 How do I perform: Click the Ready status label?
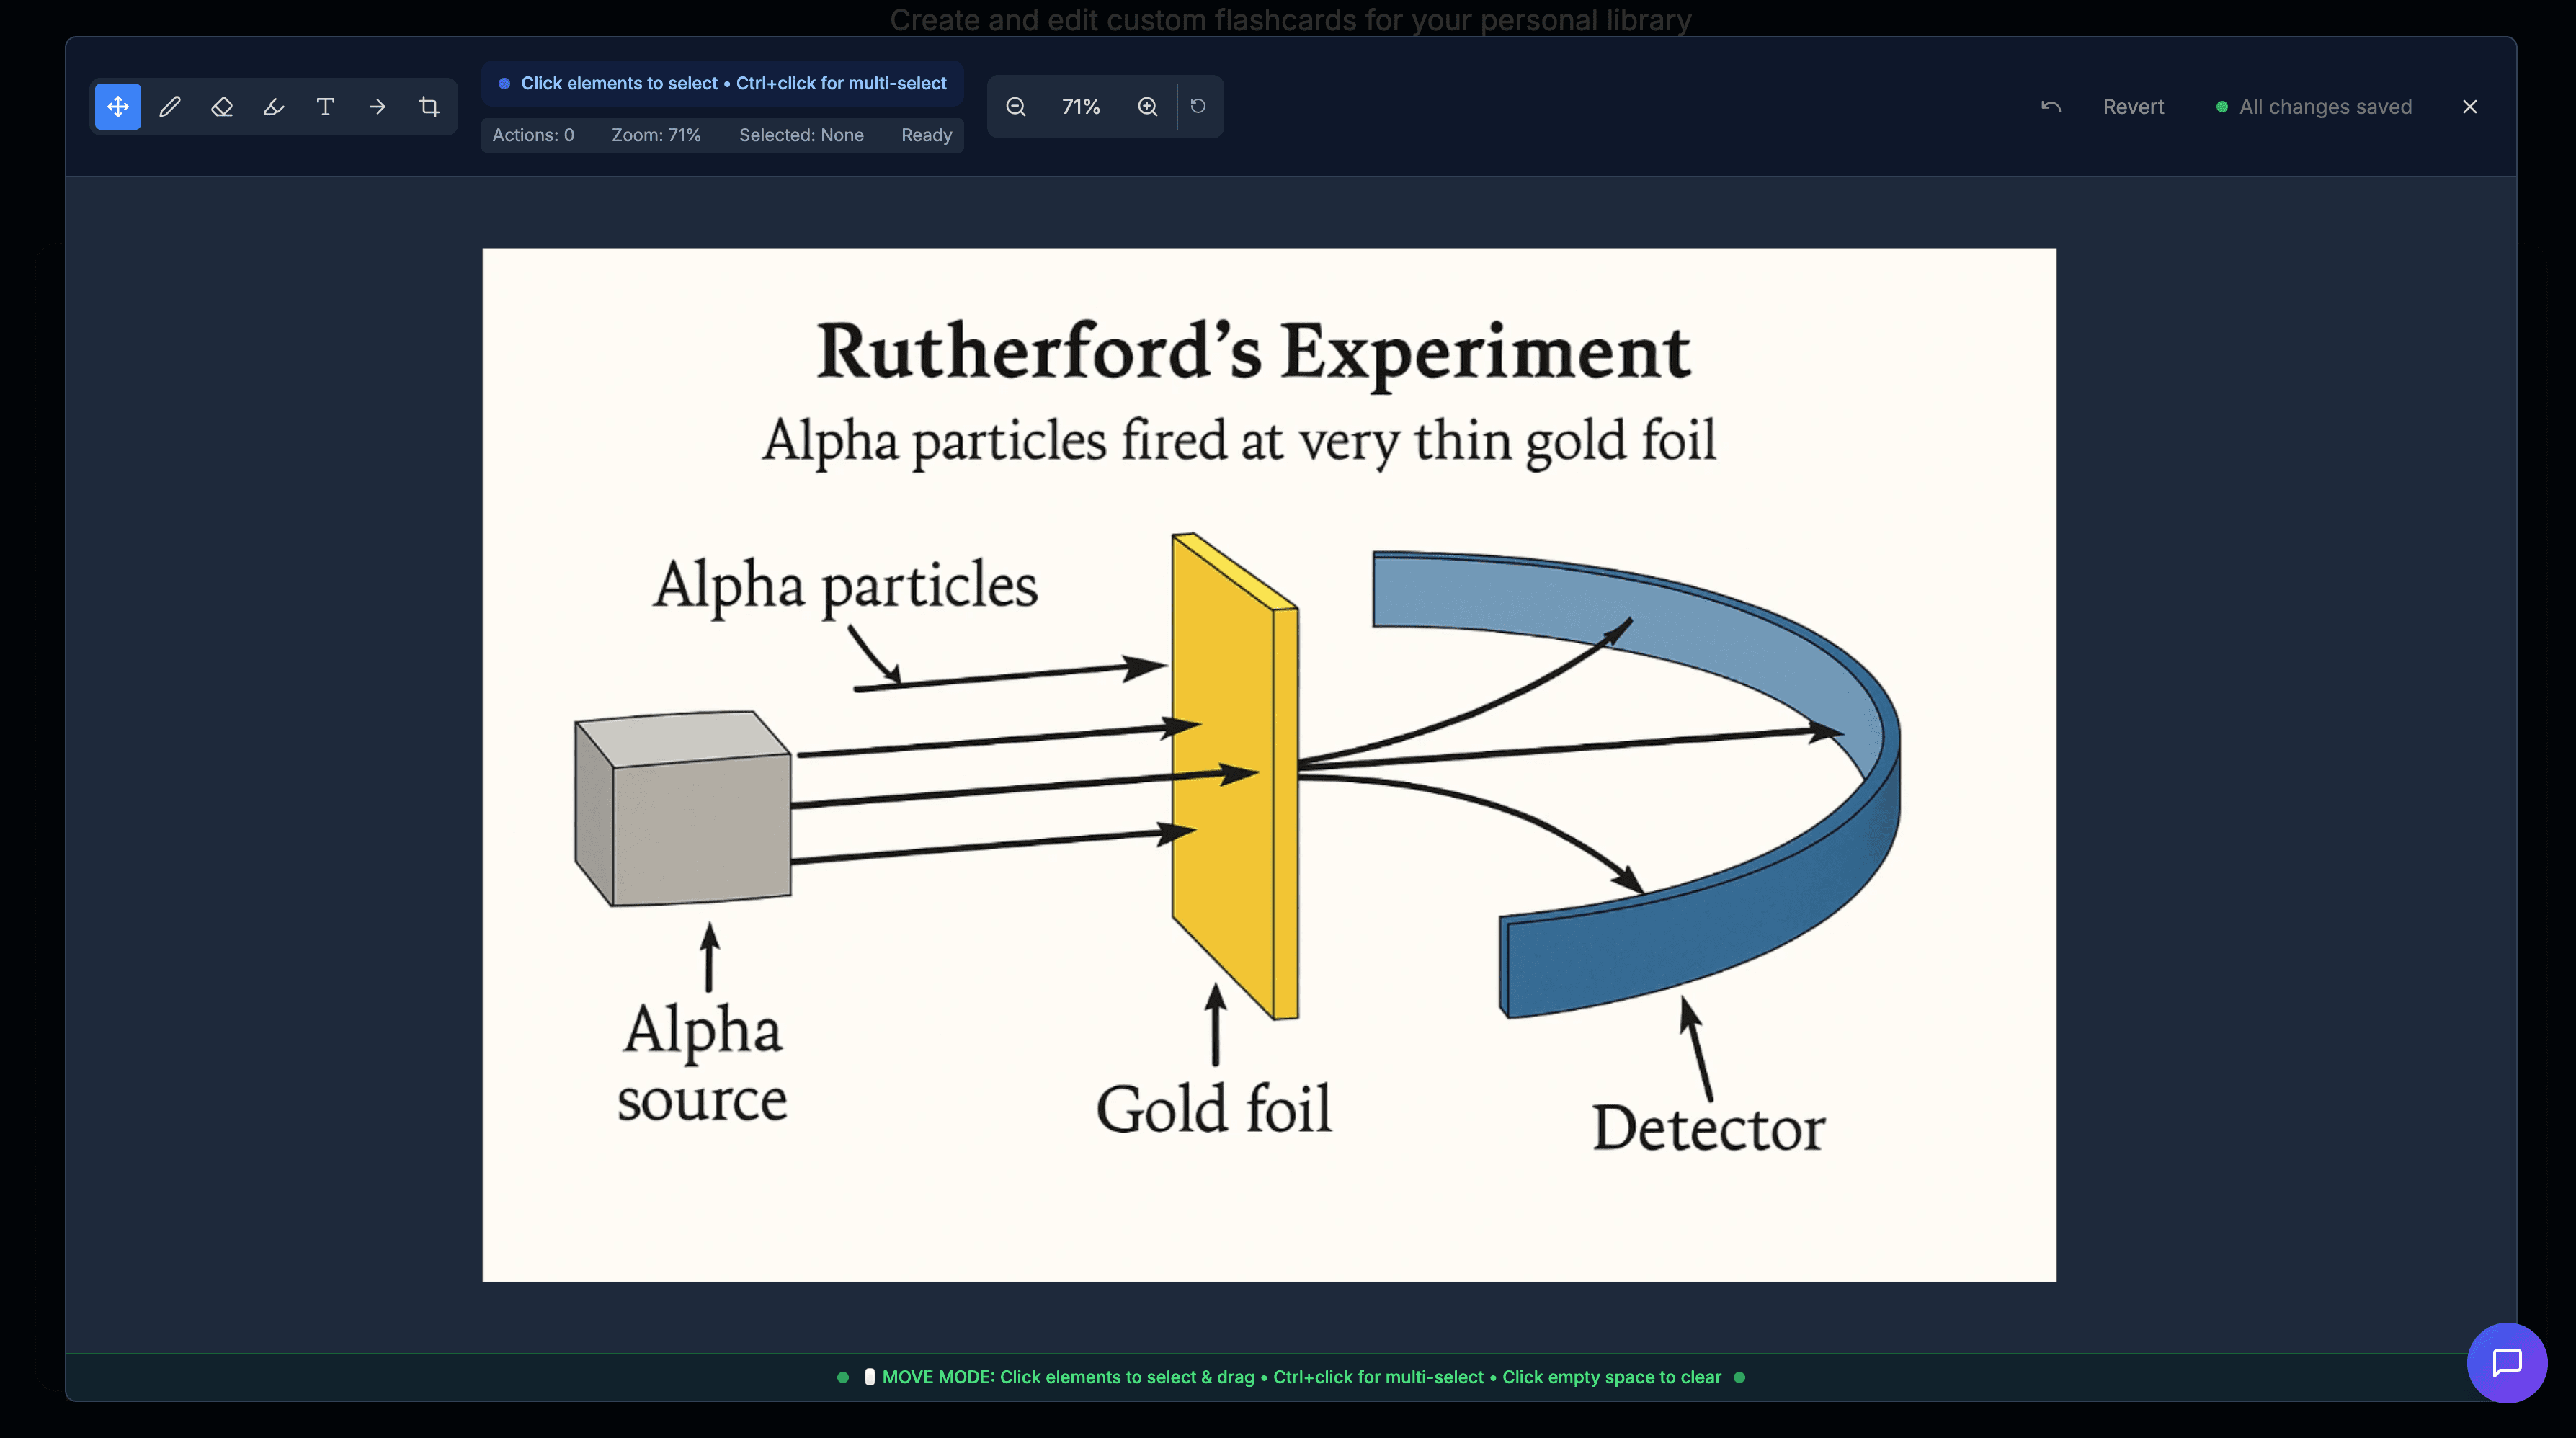925,135
